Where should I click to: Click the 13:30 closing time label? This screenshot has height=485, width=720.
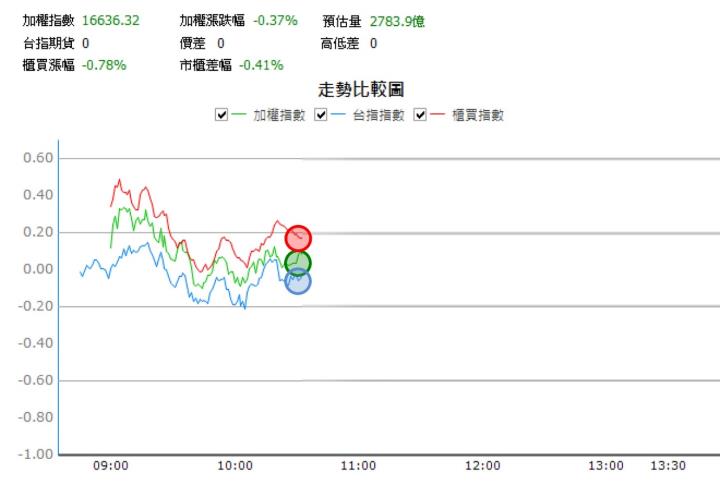667,465
